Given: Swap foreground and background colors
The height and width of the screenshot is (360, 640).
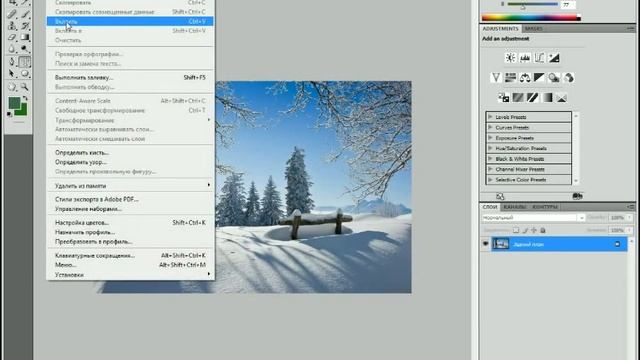Looking at the screenshot, I should pyautogui.click(x=25, y=98).
